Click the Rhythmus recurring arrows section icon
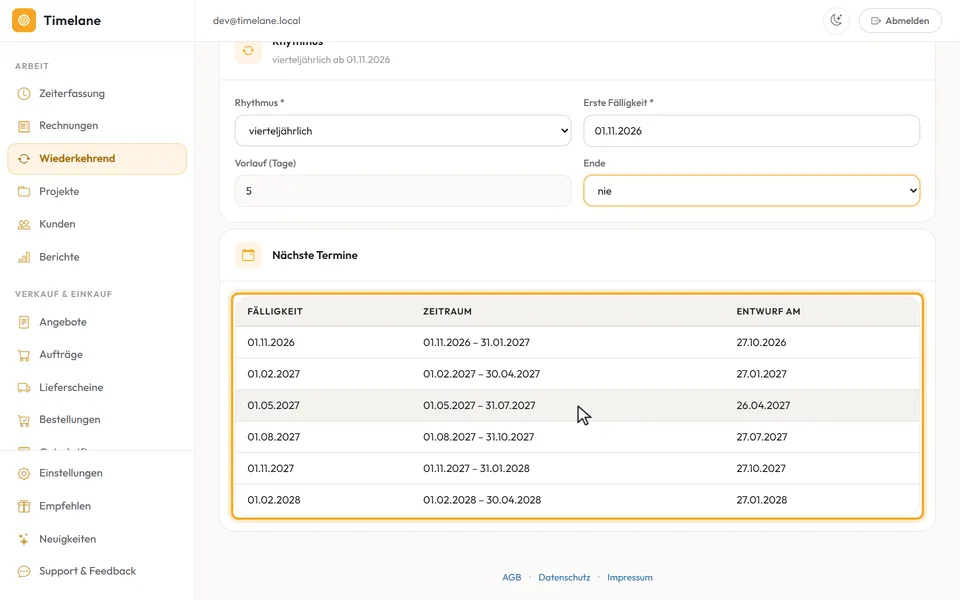Image resolution: width=960 pixels, height=600 pixels. [248, 51]
